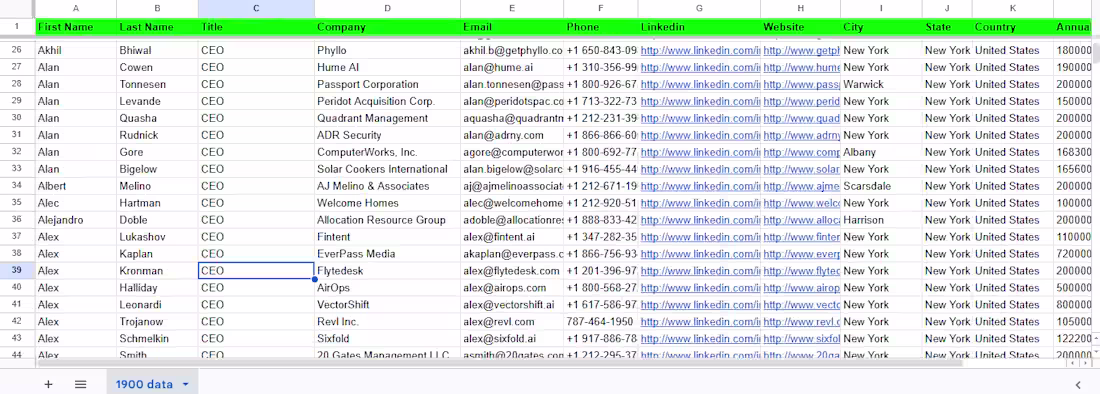Select the EverPass Media cell
The width and height of the screenshot is (1100, 394).
[x=387, y=254]
